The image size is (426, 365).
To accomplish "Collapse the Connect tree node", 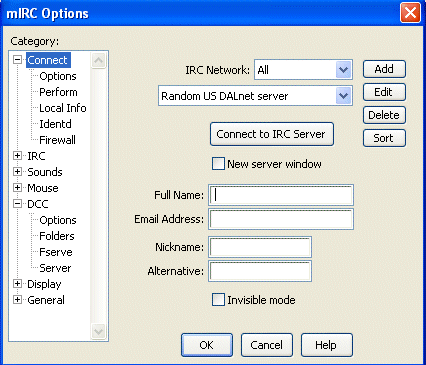I will point(17,60).
